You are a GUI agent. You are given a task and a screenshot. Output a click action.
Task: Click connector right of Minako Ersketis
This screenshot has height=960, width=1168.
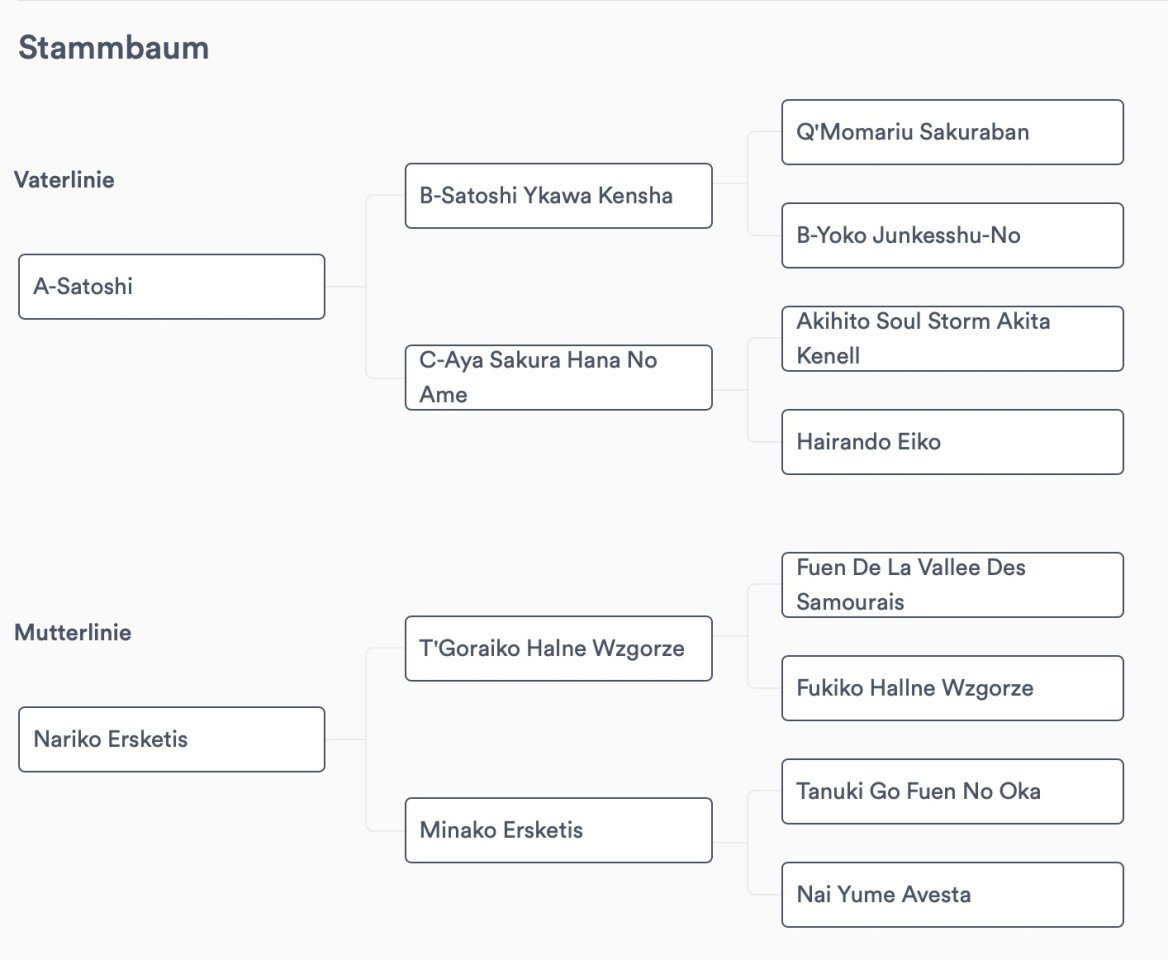(730, 843)
